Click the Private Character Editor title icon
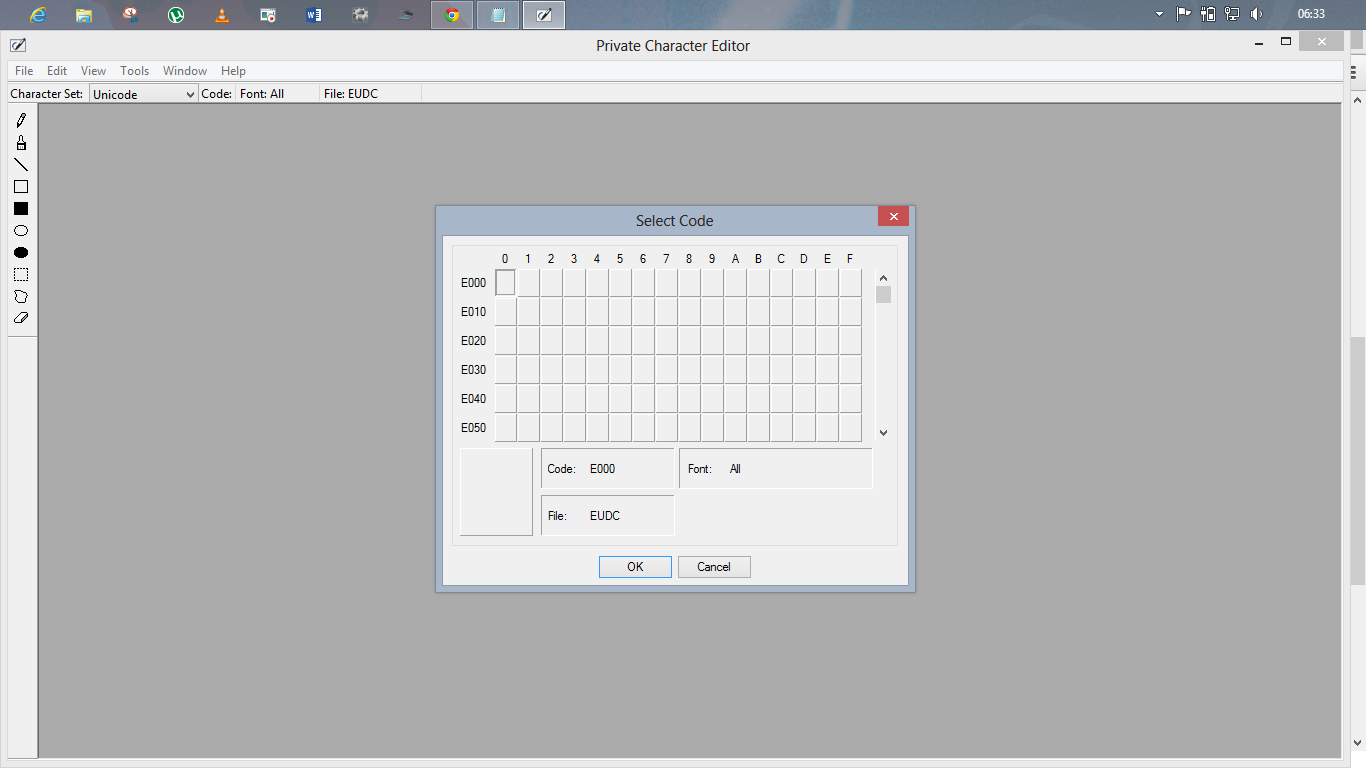Image resolution: width=1366 pixels, height=768 pixels. point(18,45)
